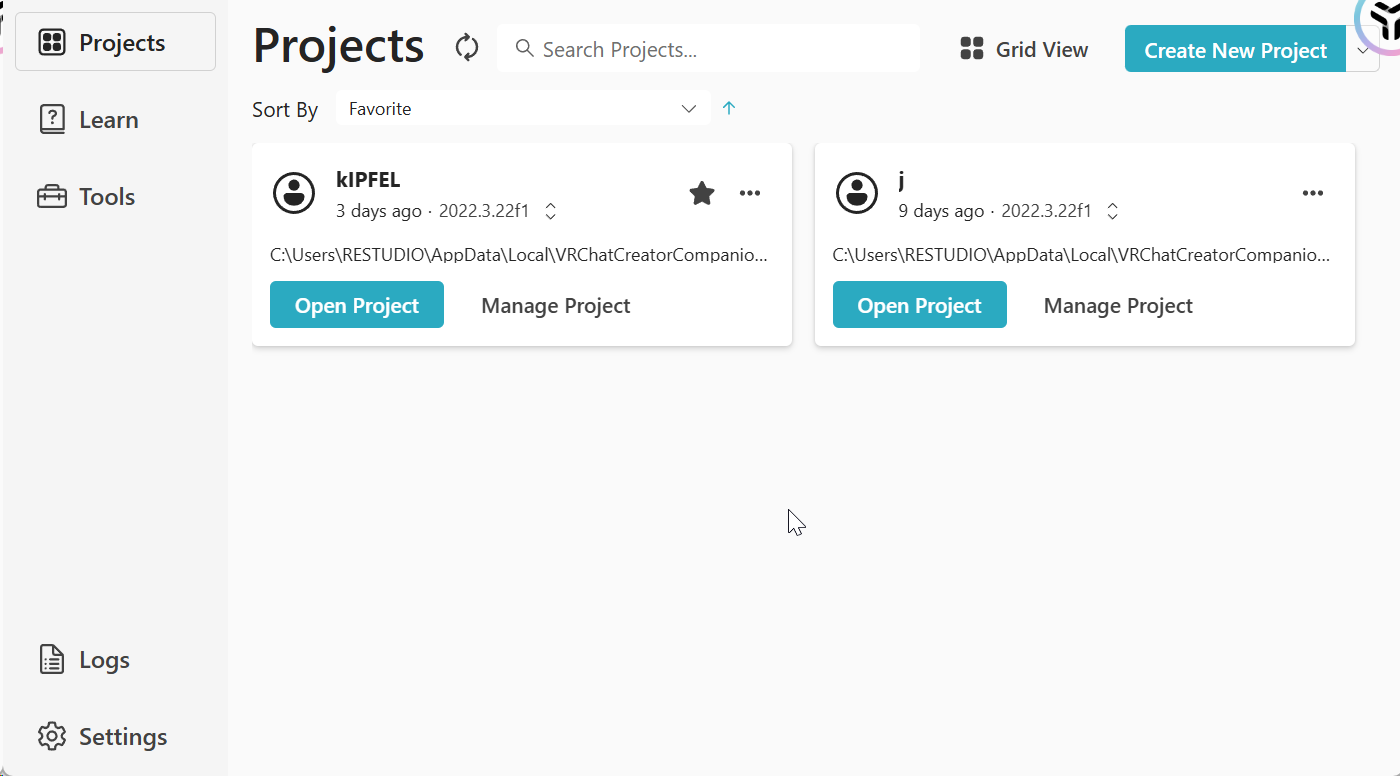
Task: Go to the Learn section
Action: click(x=108, y=120)
